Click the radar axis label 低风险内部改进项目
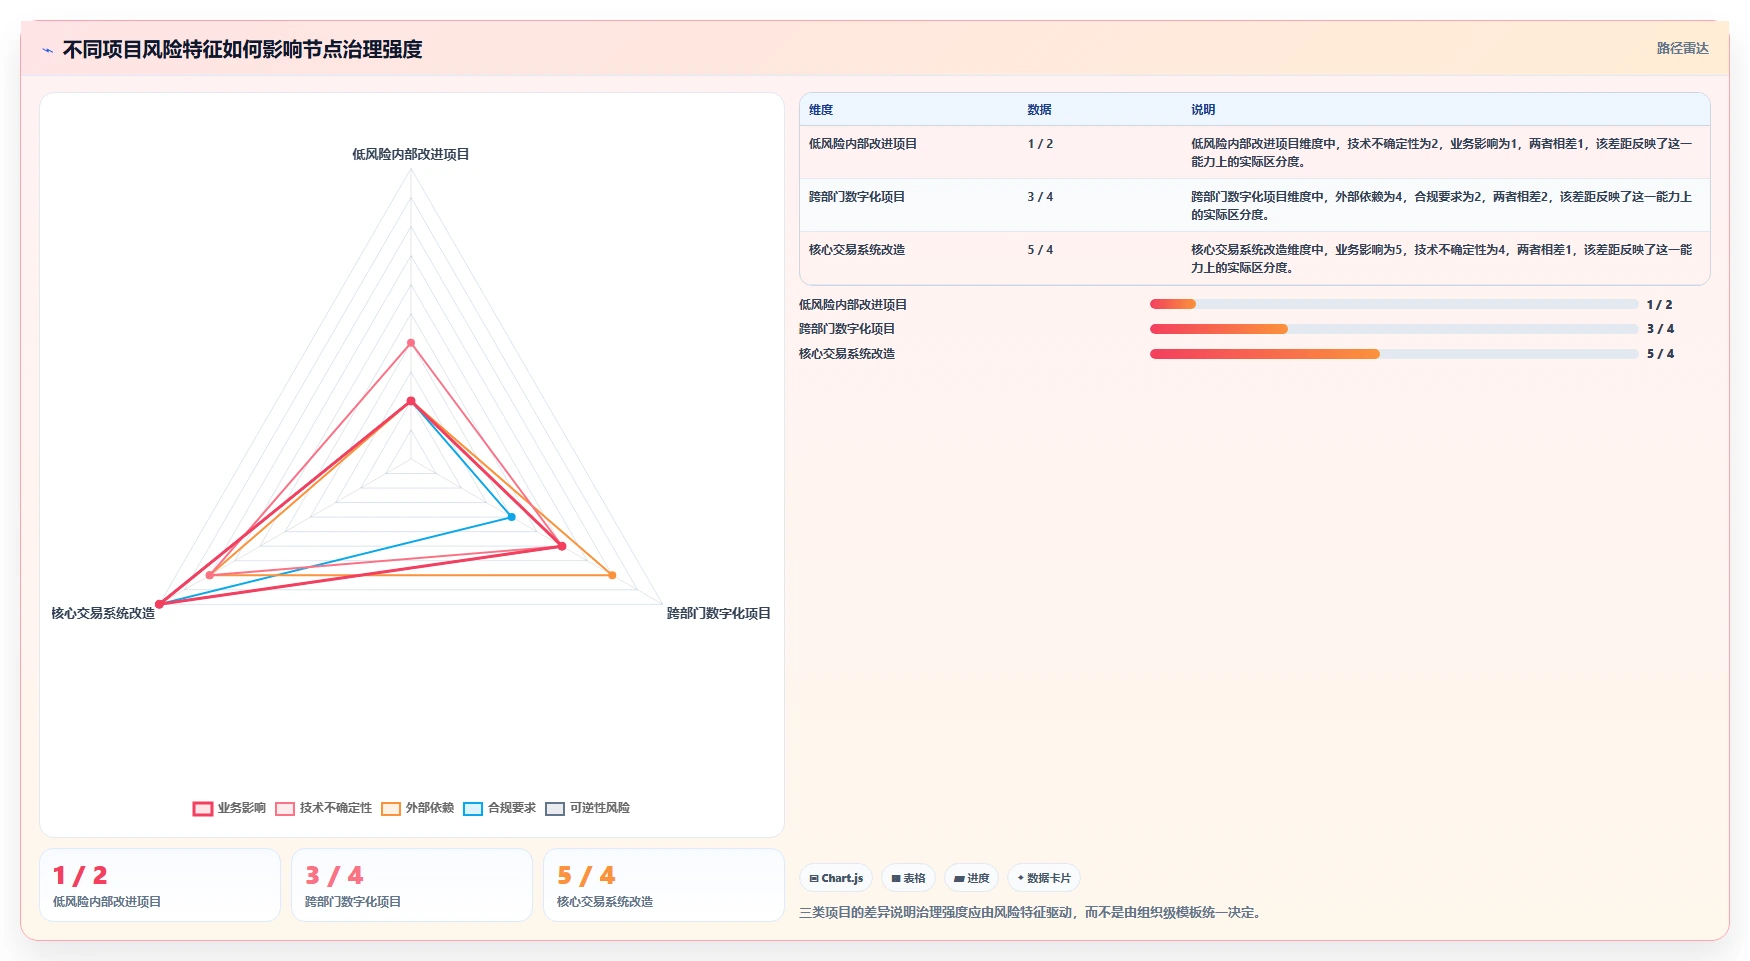This screenshot has width=1750, height=961. 411,154
